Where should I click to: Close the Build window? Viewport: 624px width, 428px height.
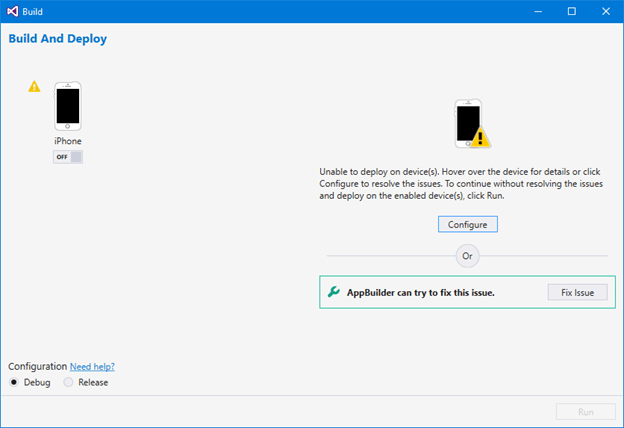pos(606,12)
